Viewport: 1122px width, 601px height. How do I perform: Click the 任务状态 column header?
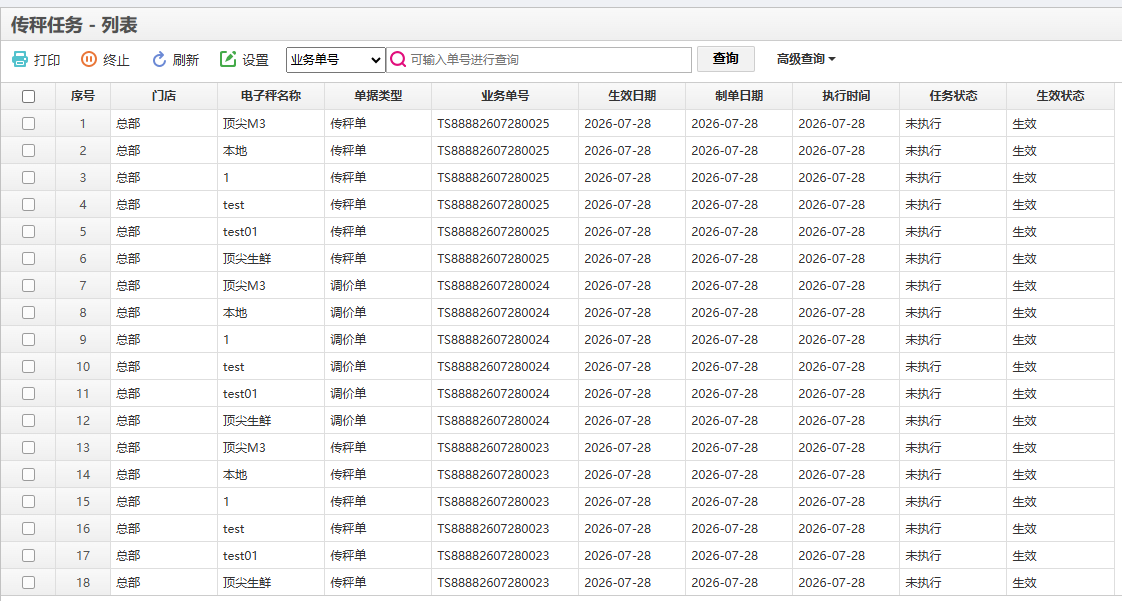[x=953, y=96]
